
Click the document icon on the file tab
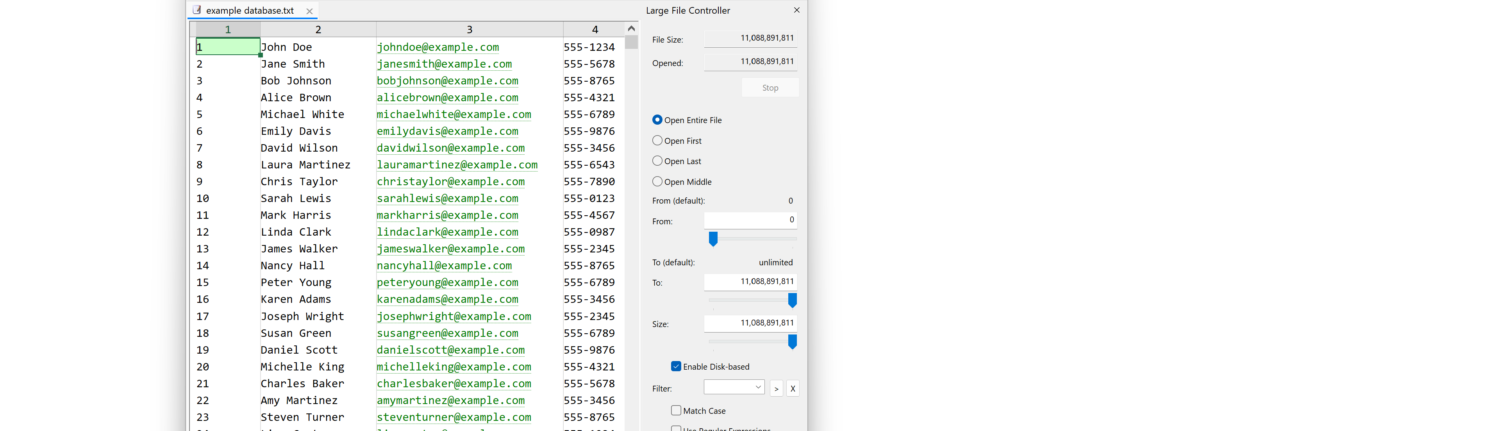tap(197, 10)
